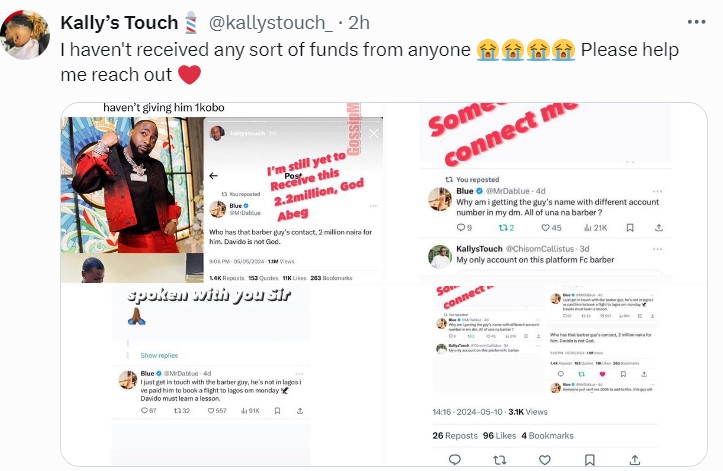
Task: Share Blue's tweet with 21K views
Action: pos(659,227)
